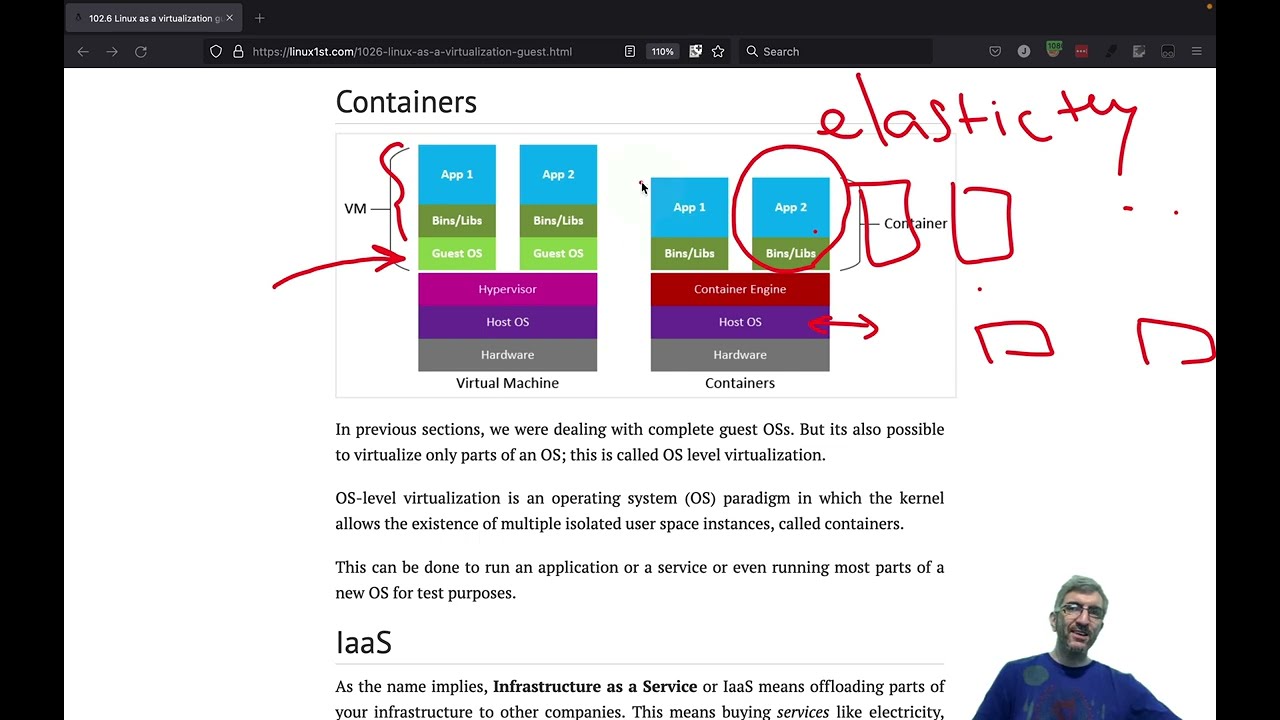Save page to Pocket
The width and height of the screenshot is (1280, 720).
(x=995, y=51)
